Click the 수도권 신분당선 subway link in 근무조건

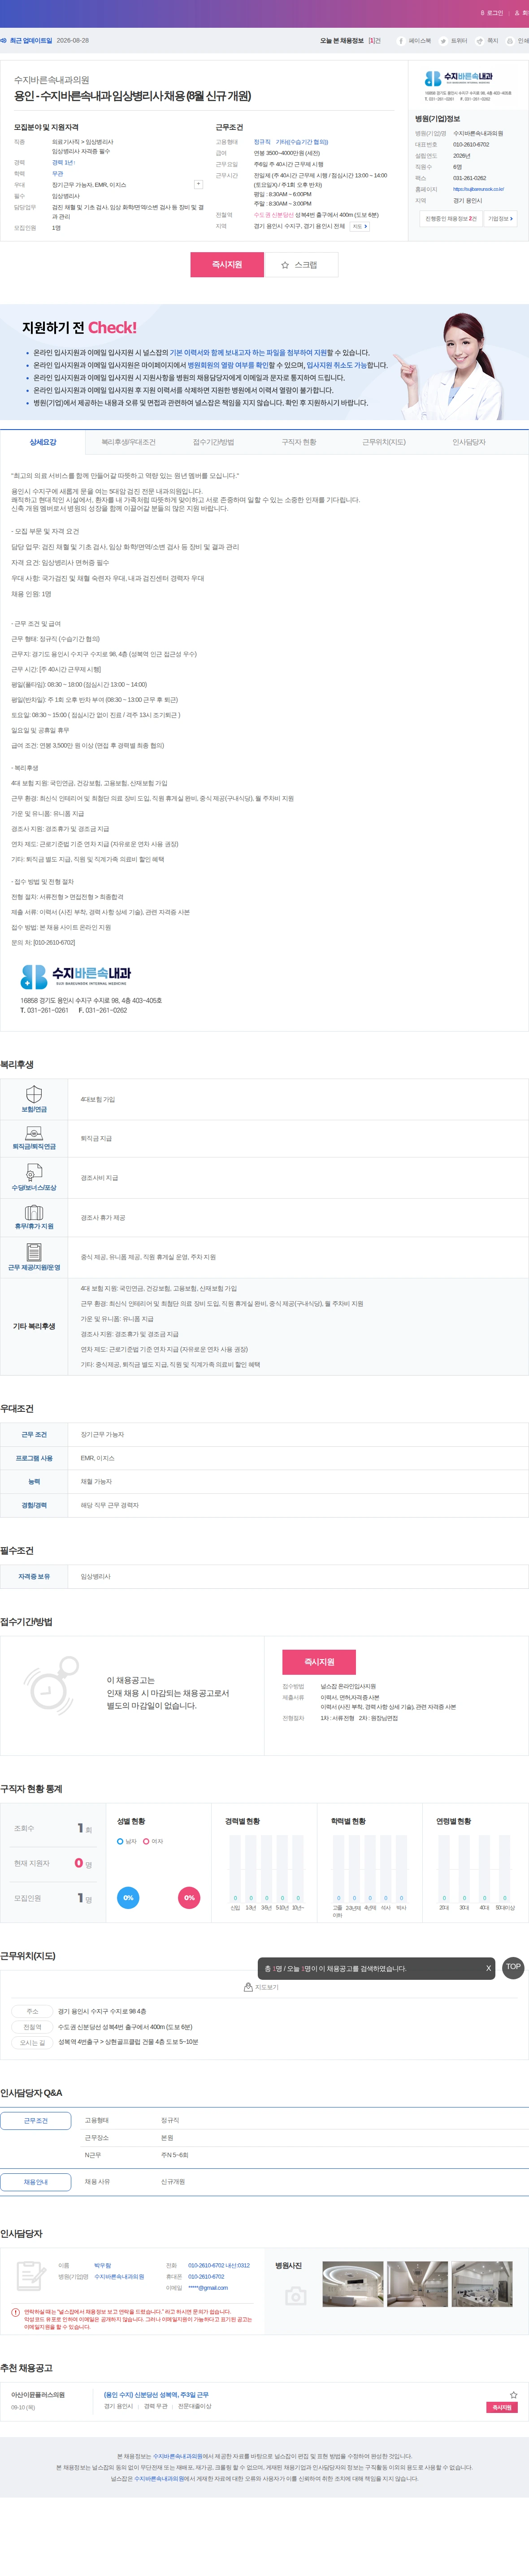click(x=274, y=215)
